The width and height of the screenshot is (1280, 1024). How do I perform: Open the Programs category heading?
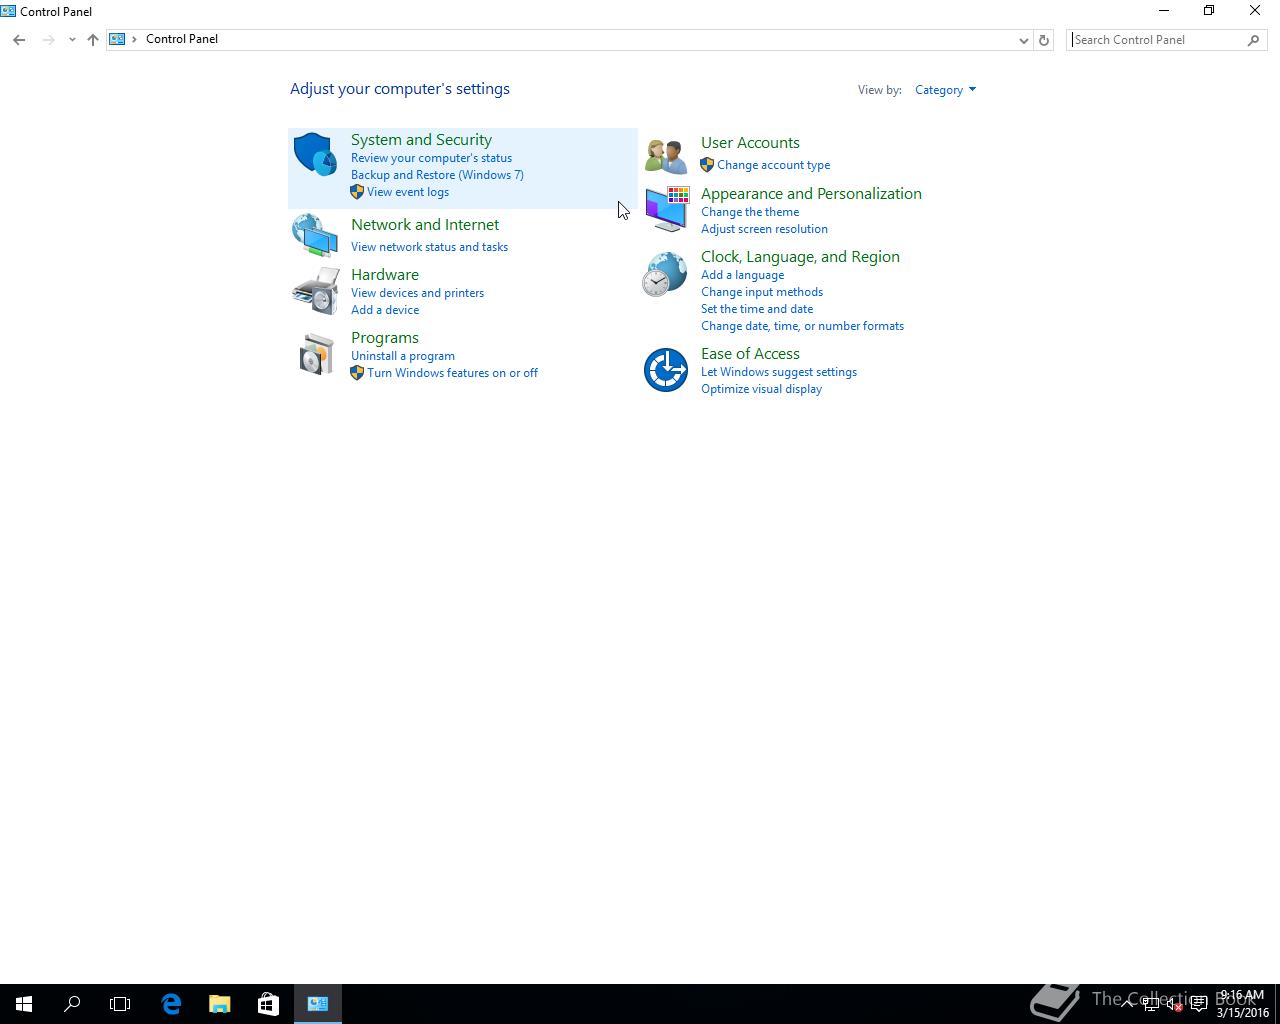pyautogui.click(x=385, y=338)
